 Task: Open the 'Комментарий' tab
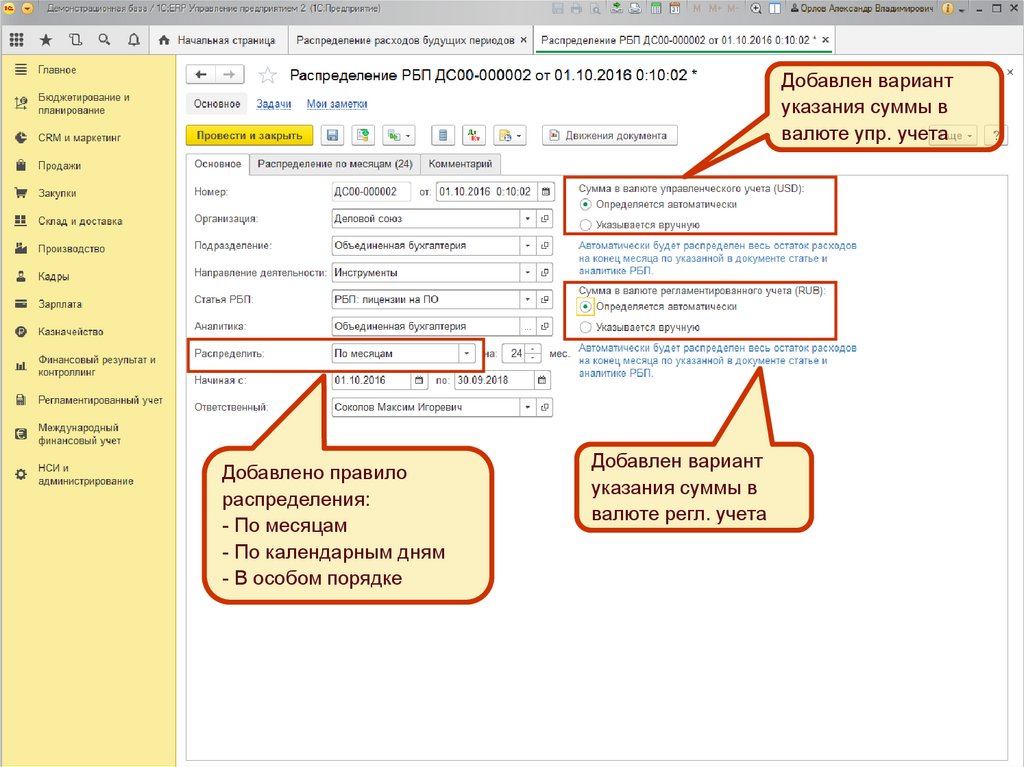click(460, 164)
